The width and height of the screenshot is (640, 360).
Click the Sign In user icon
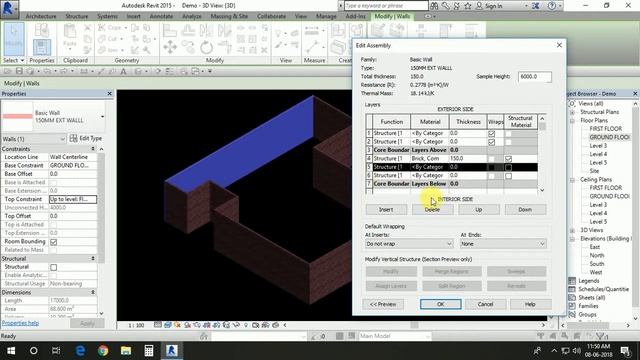pyautogui.click(x=480, y=6)
